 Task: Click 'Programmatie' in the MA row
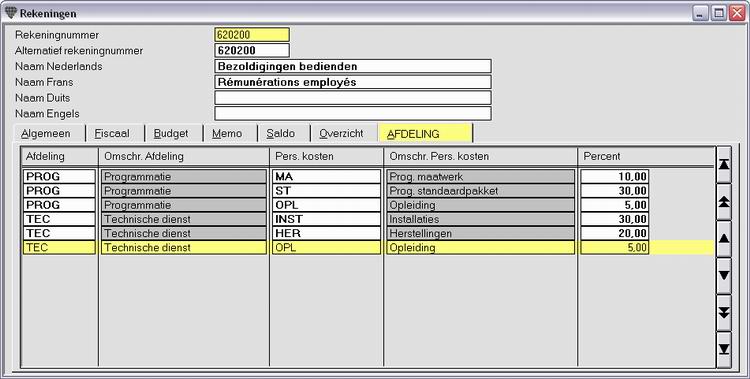point(184,176)
